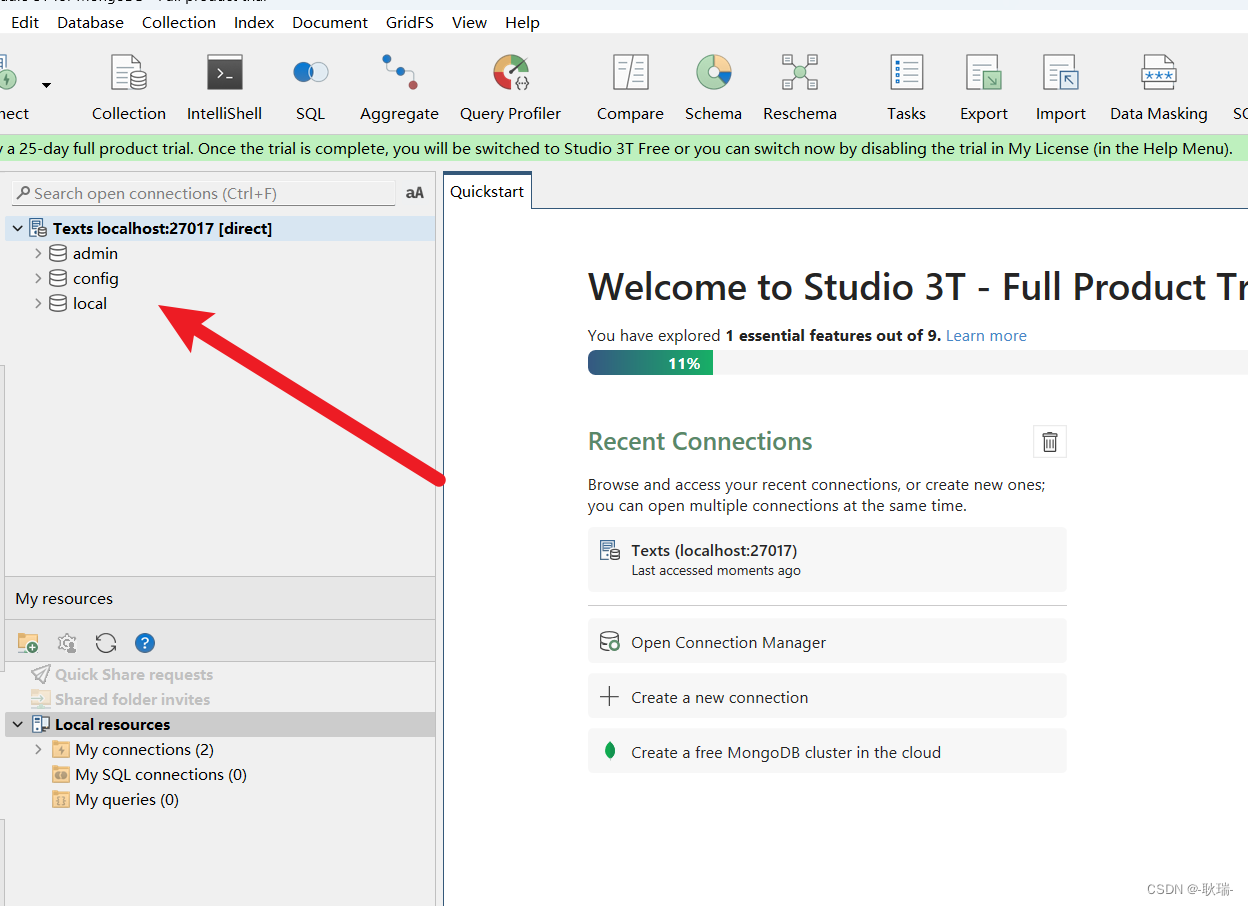
Task: Follow the Learn more link
Action: click(x=986, y=336)
